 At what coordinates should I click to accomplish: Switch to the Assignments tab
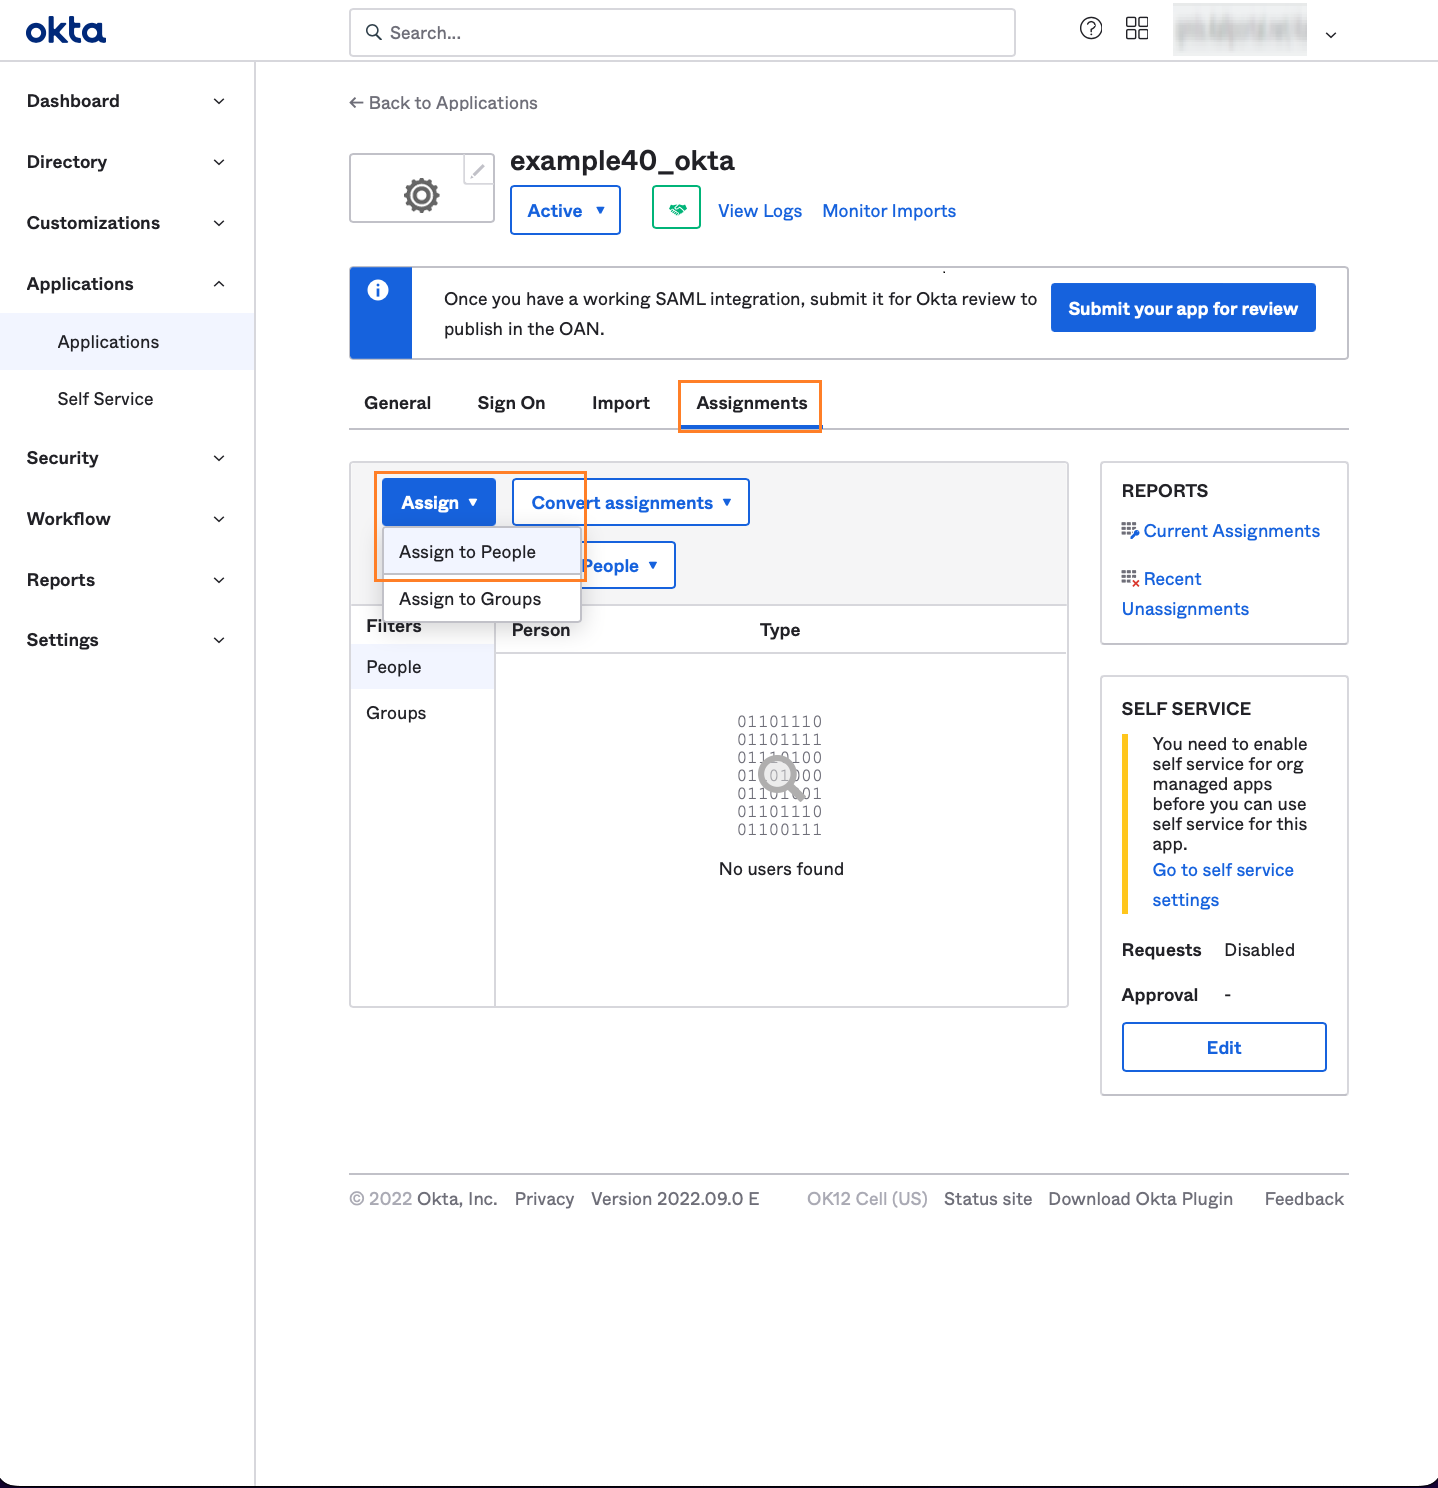[751, 403]
